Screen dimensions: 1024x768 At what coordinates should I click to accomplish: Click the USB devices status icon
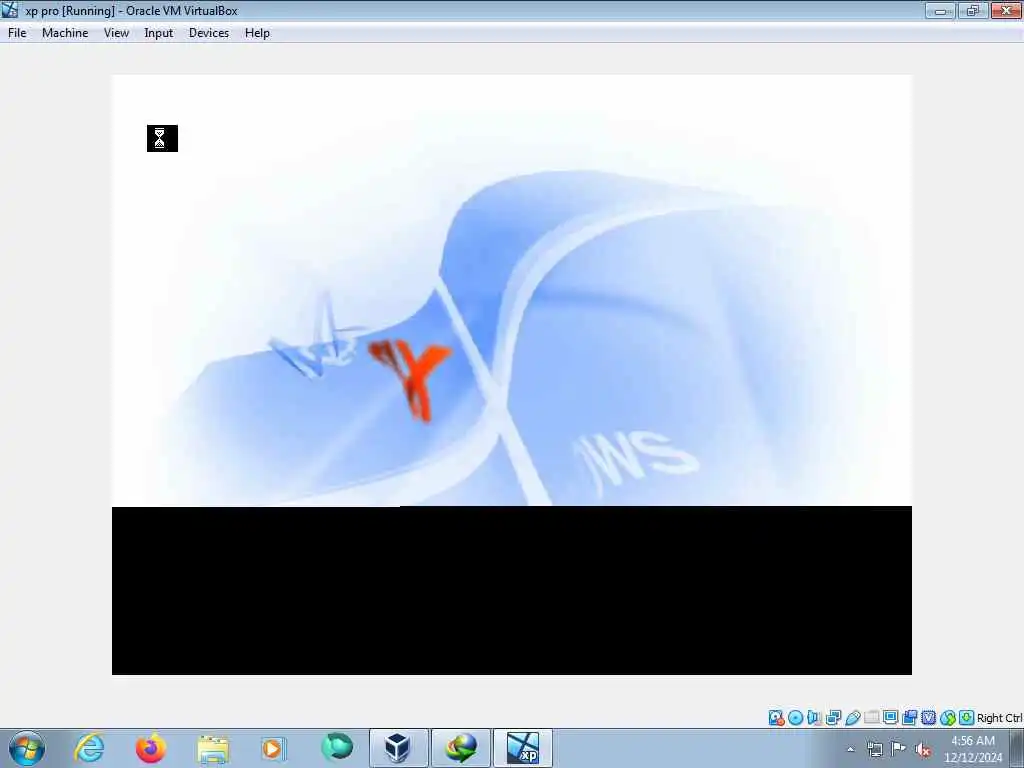tap(852, 718)
